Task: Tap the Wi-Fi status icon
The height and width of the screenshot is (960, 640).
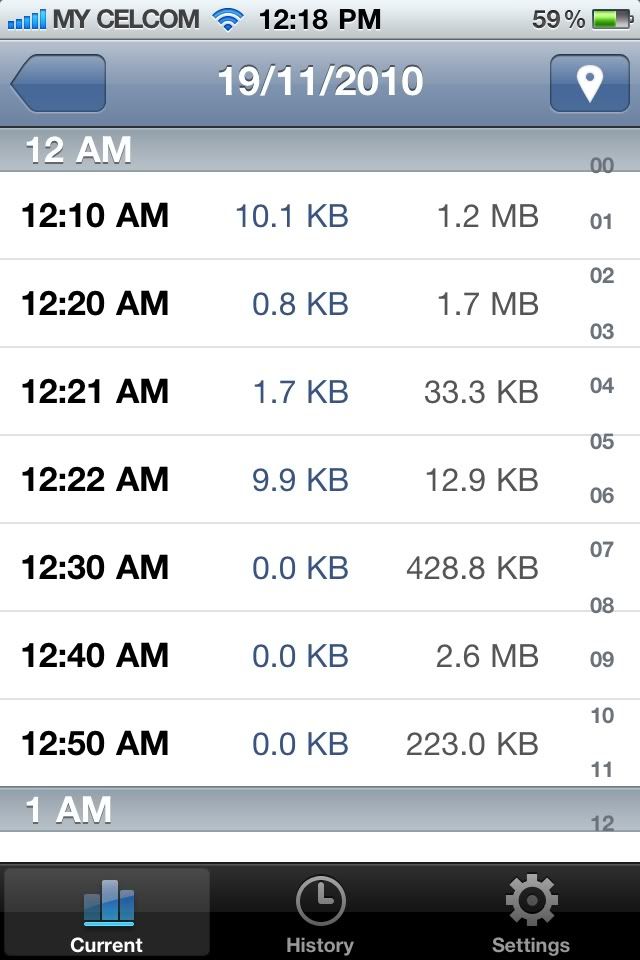Action: tap(228, 19)
